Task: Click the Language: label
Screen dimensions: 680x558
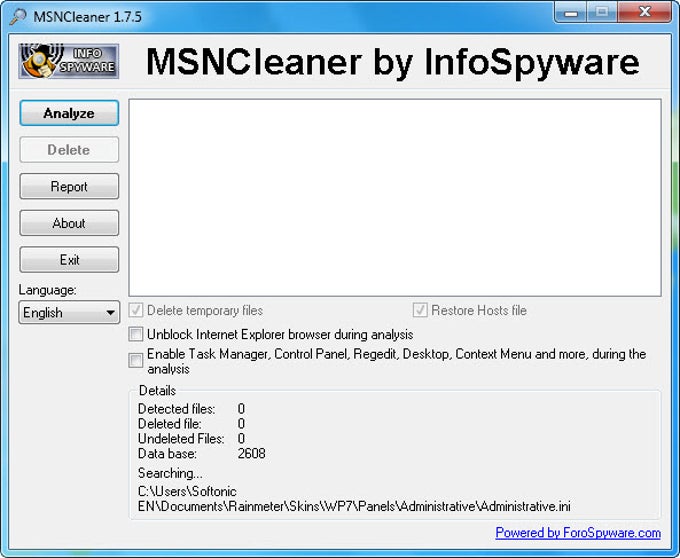Action: pos(47,290)
